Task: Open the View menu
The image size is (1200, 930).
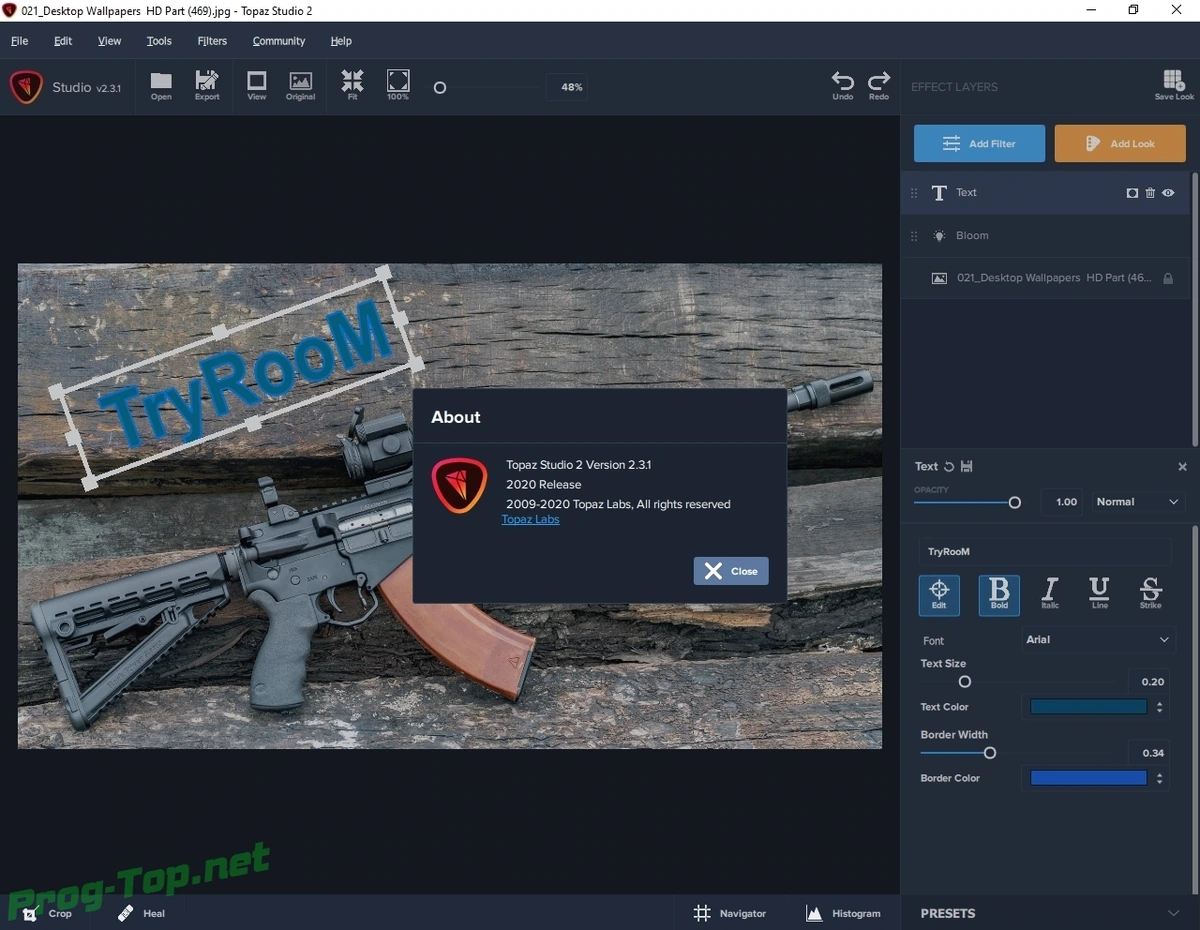Action: [x=109, y=41]
